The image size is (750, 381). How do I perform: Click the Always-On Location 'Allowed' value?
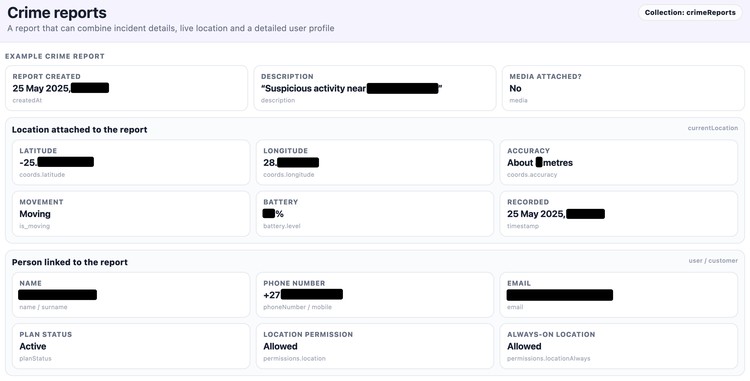click(524, 346)
